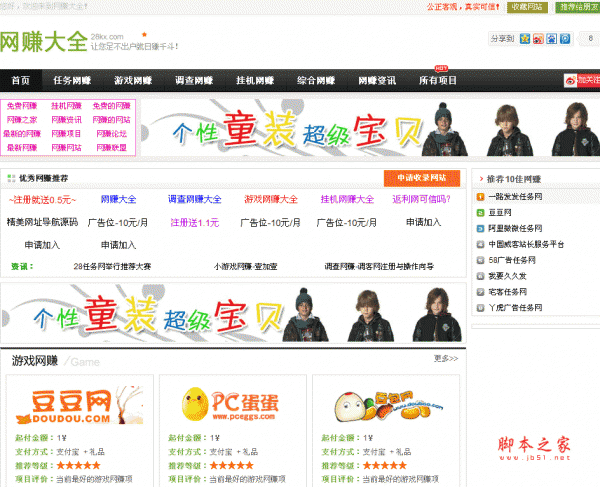
Task: Click star rating in the 豆豆网 card
Action: coord(78,466)
